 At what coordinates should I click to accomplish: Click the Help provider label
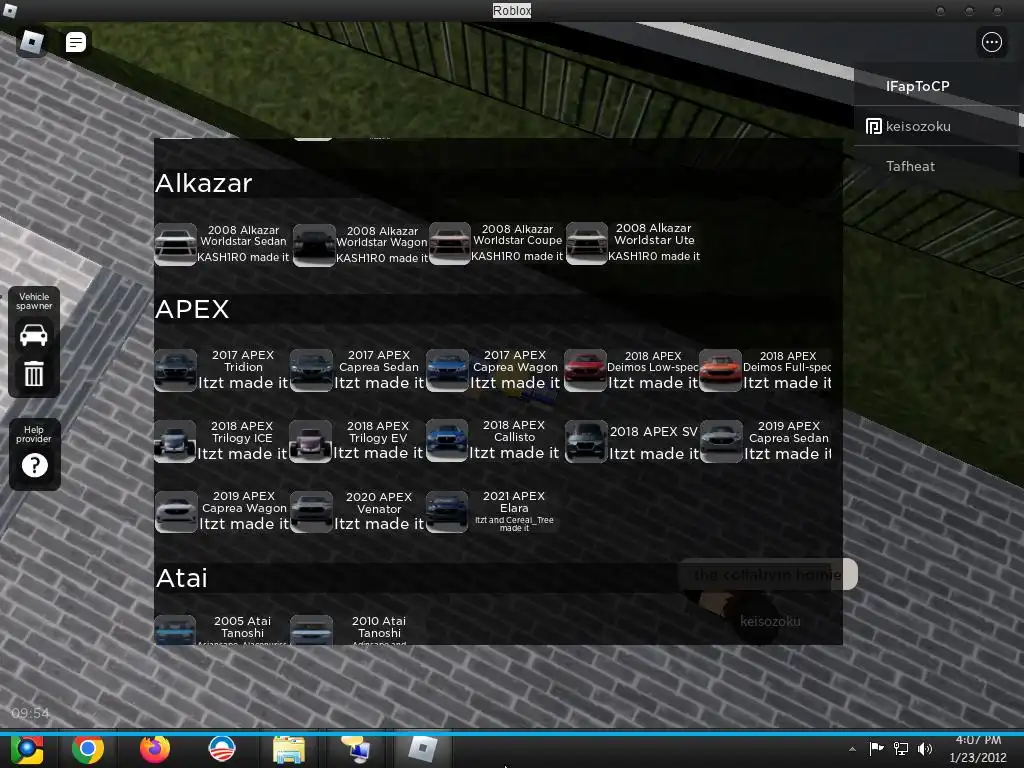[x=34, y=434]
